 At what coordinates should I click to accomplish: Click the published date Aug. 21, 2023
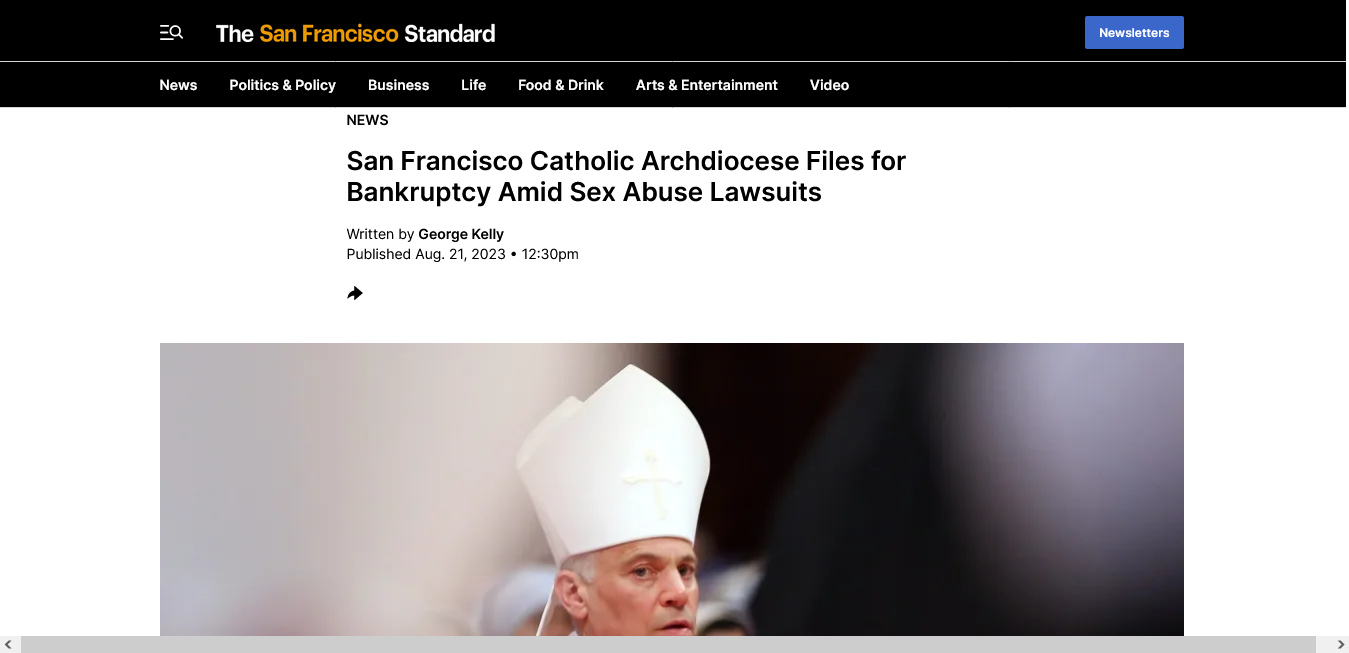click(x=460, y=254)
